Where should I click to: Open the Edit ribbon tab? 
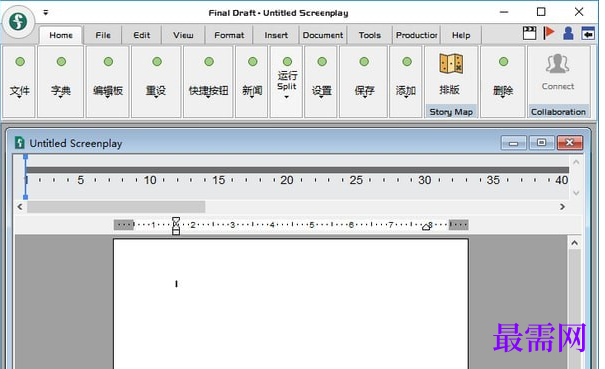pos(142,35)
